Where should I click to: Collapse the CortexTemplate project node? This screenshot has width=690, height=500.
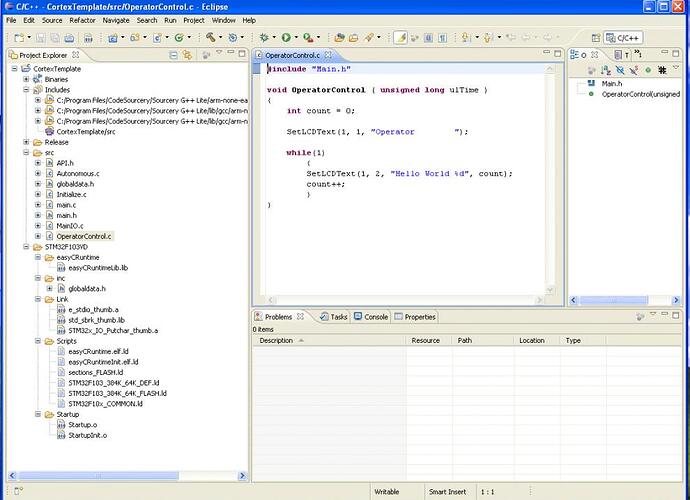15,69
